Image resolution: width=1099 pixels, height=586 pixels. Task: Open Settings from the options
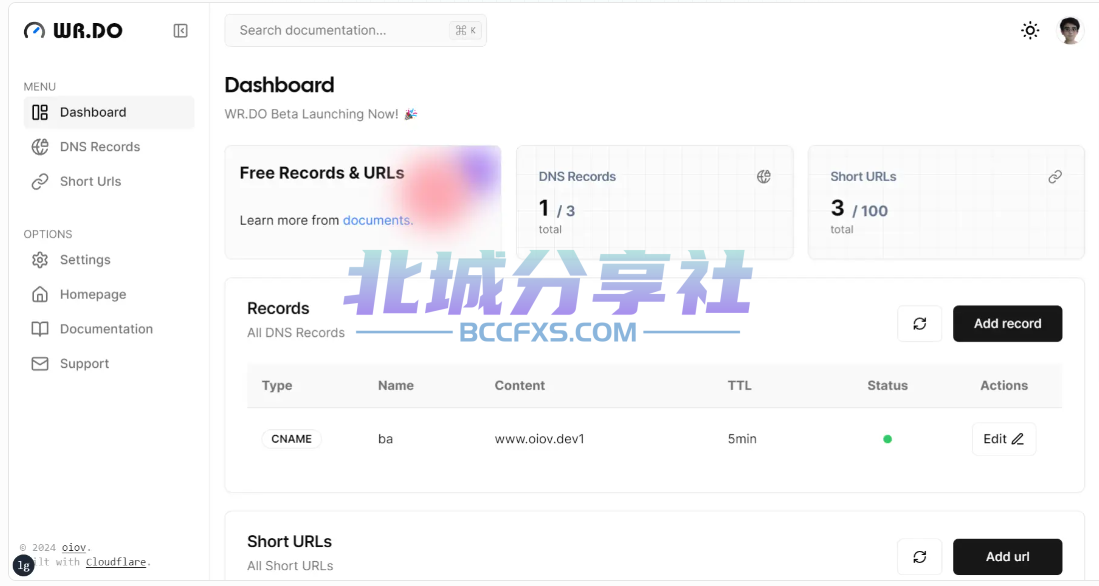[x=109, y=259]
